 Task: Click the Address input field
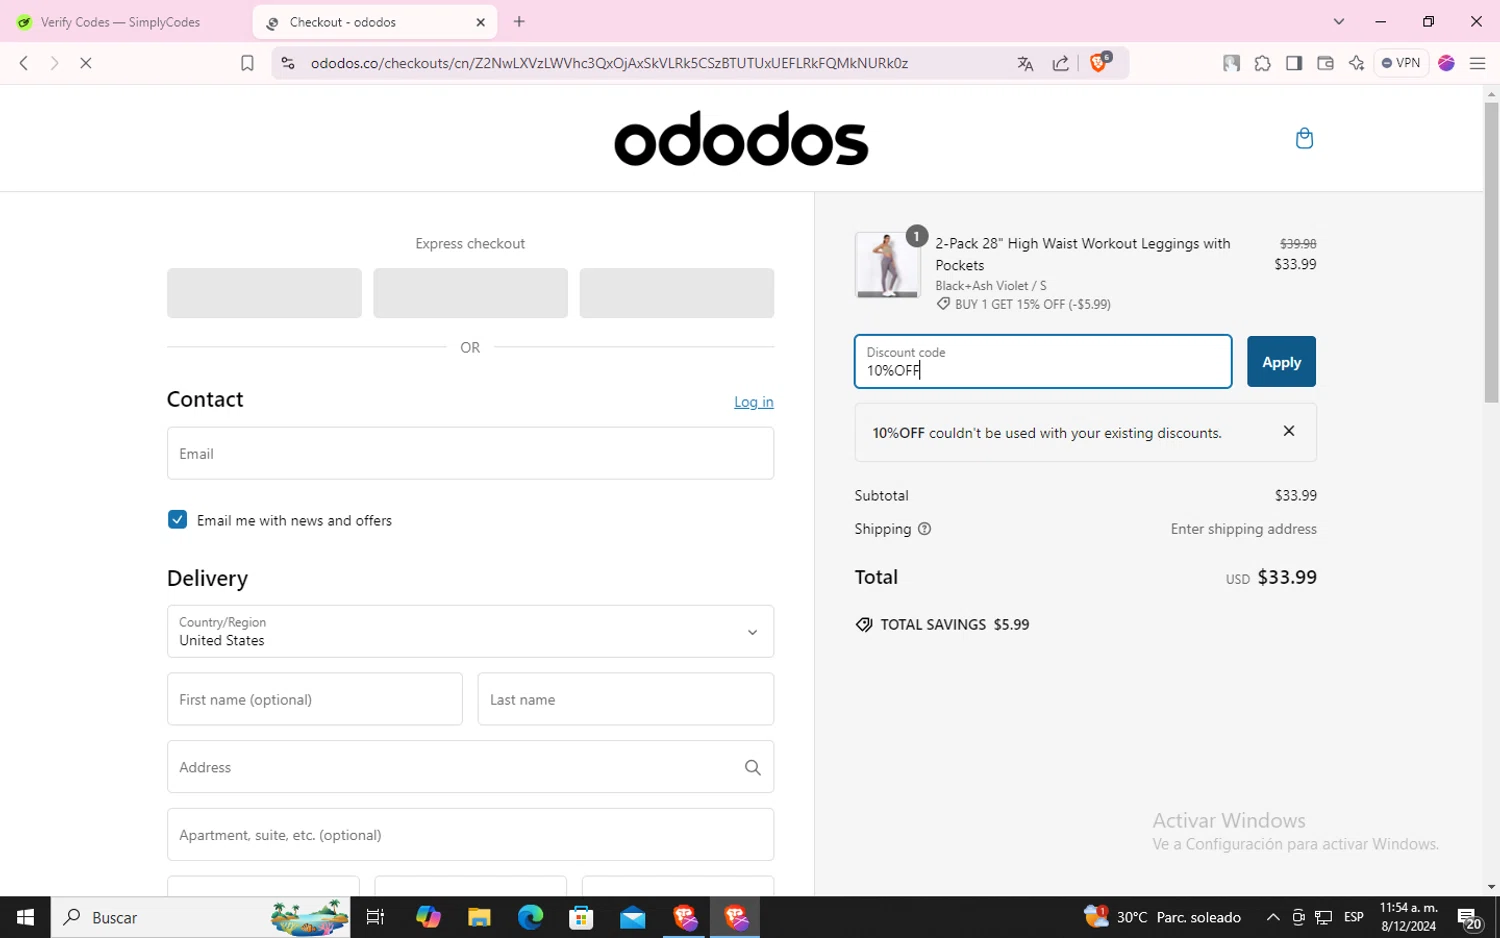point(470,767)
